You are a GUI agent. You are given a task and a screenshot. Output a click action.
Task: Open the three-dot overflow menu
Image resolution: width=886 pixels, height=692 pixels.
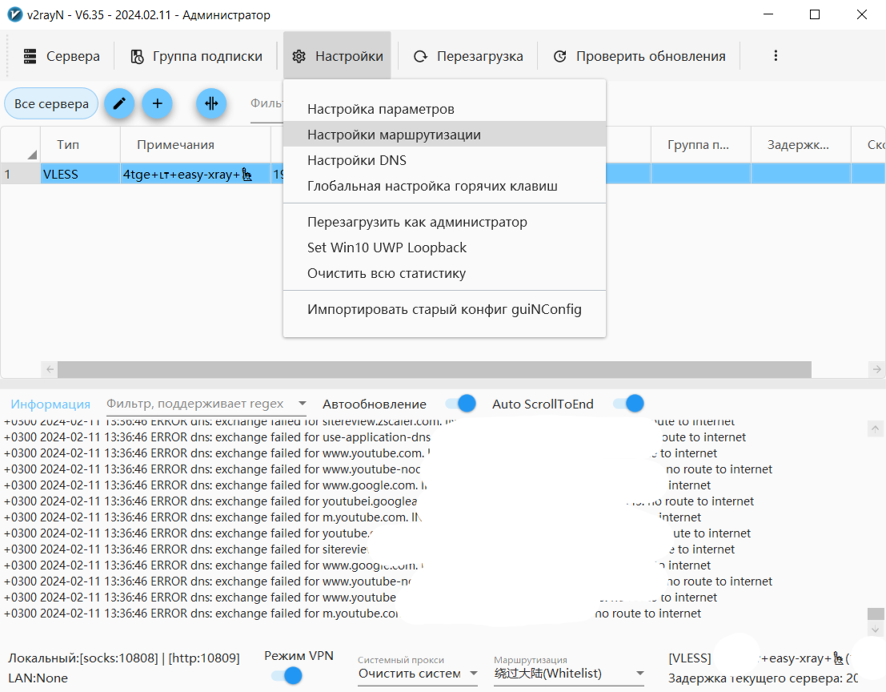(775, 56)
